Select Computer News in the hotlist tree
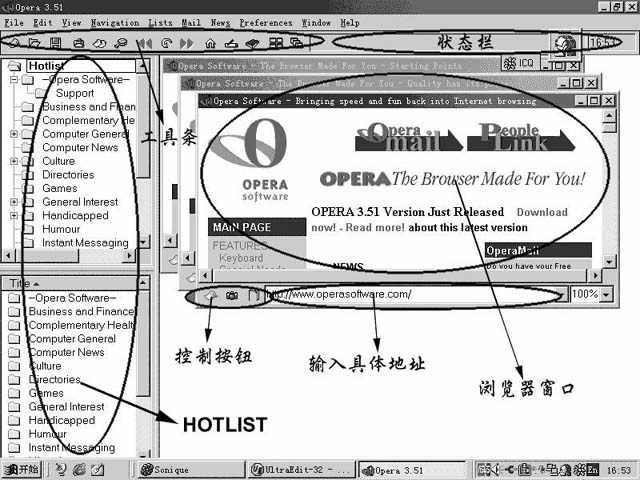Viewport: 640px width, 480px height. click(x=80, y=147)
